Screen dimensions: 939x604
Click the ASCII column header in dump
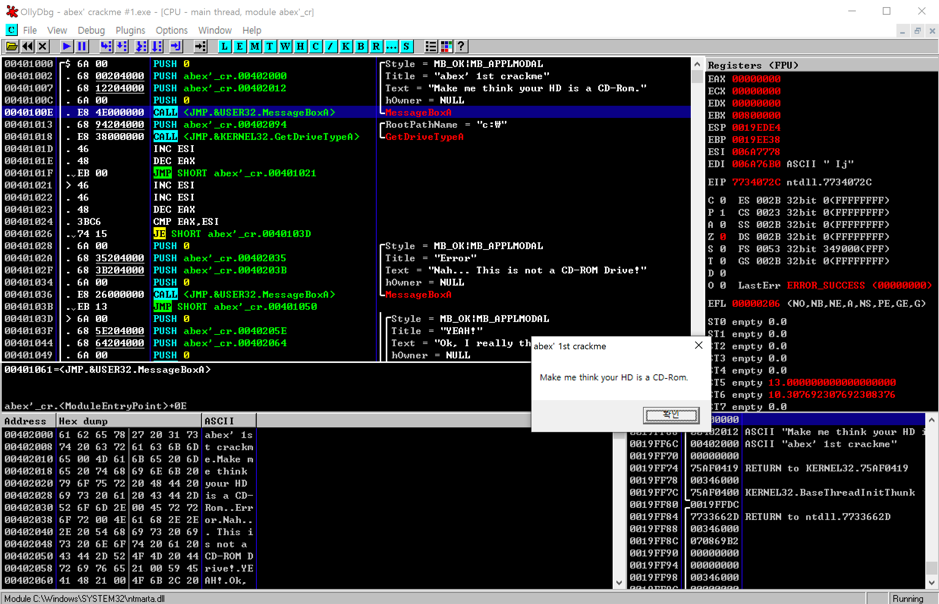click(229, 421)
